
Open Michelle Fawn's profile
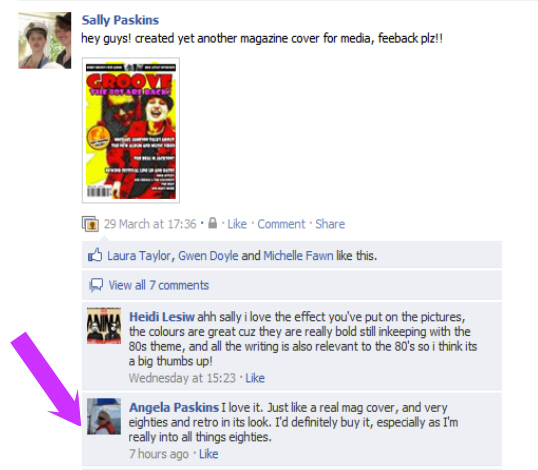pos(298,256)
